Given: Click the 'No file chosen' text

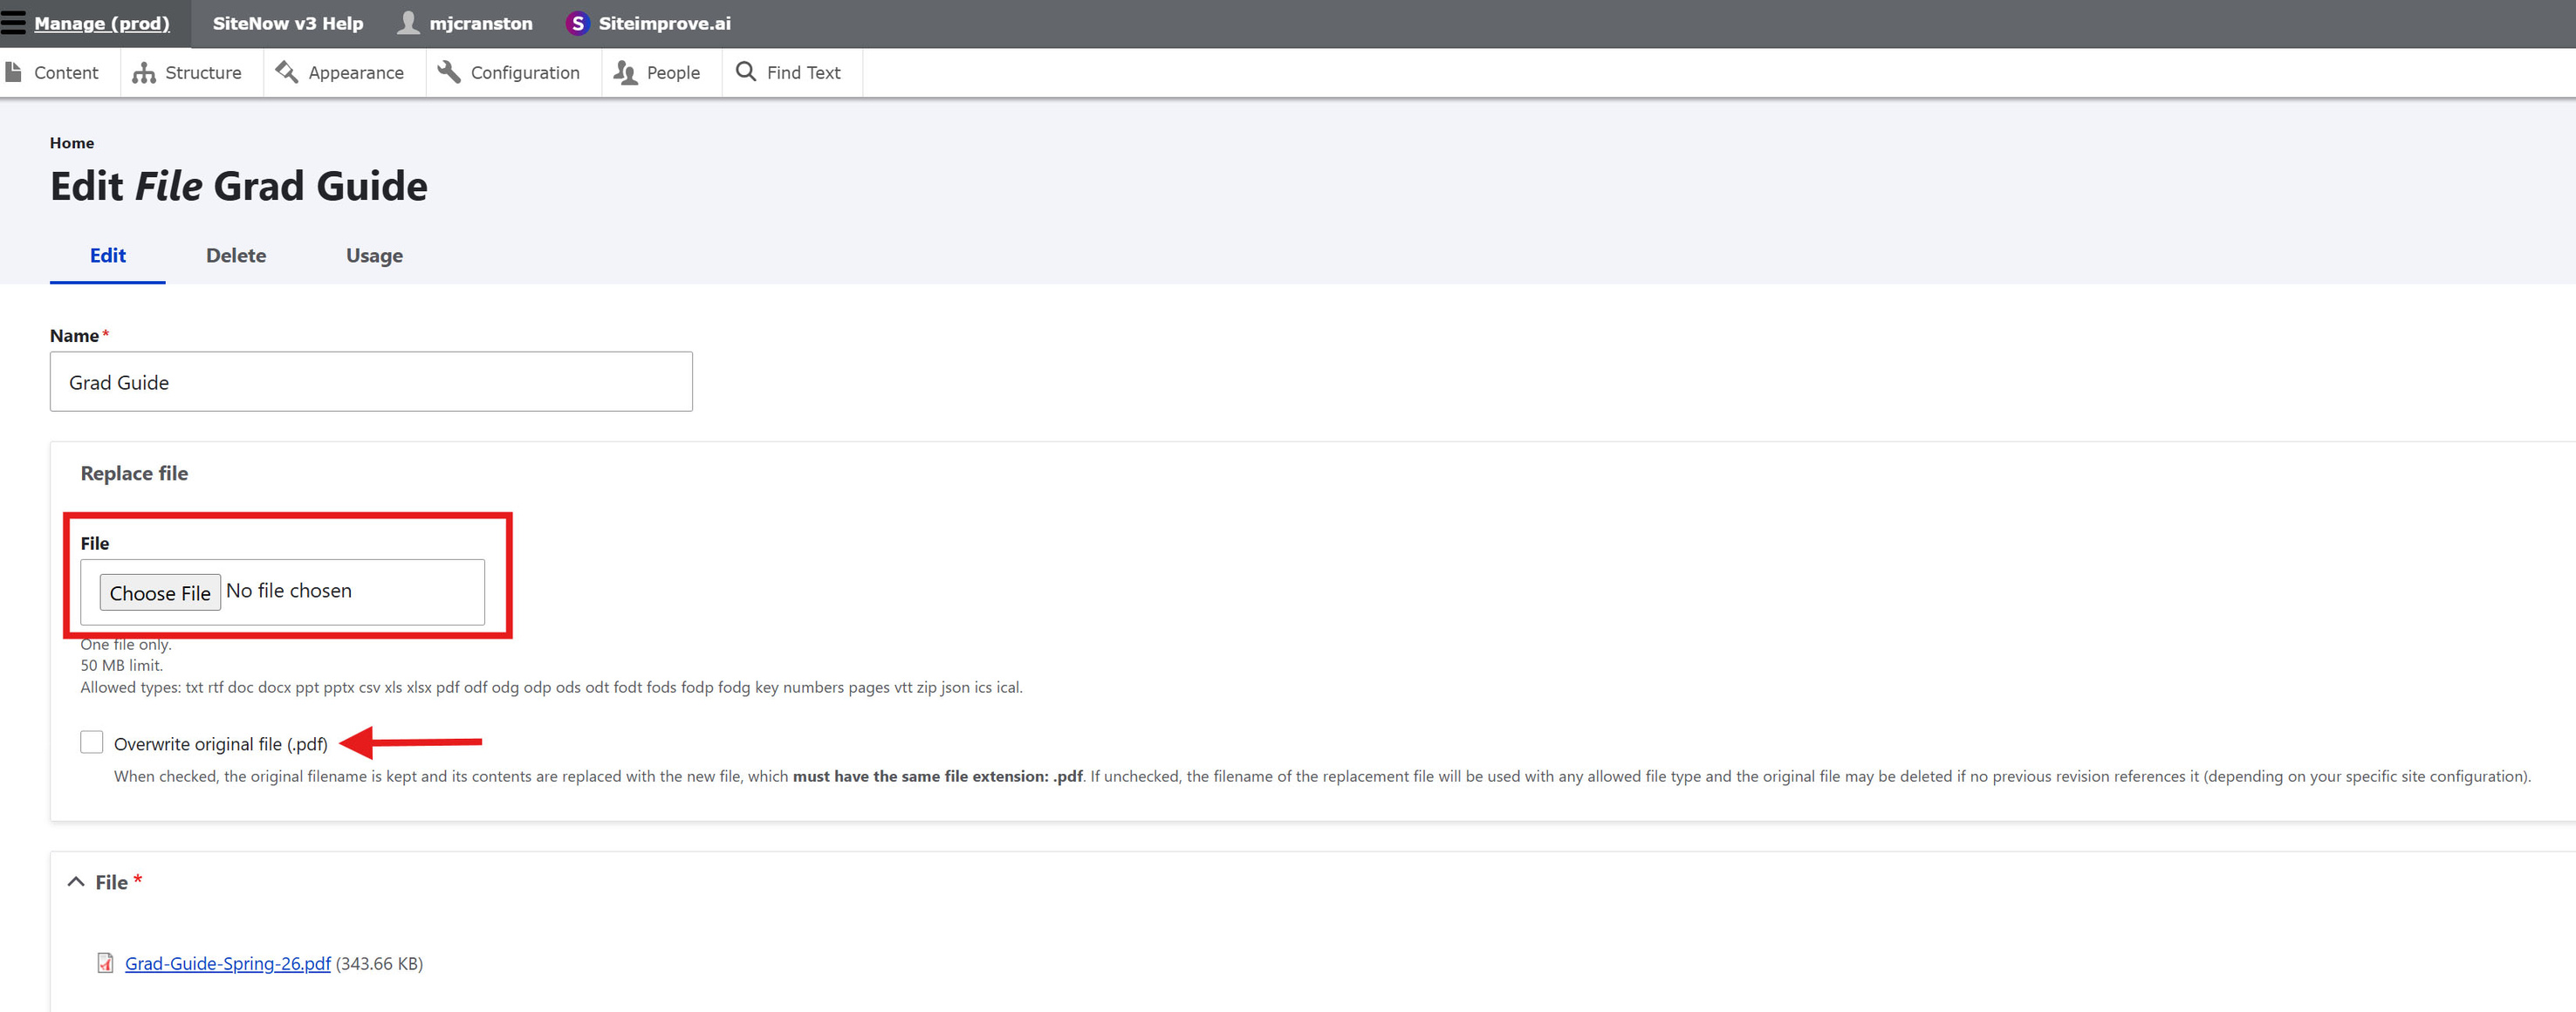Looking at the screenshot, I should pyautogui.click(x=289, y=591).
